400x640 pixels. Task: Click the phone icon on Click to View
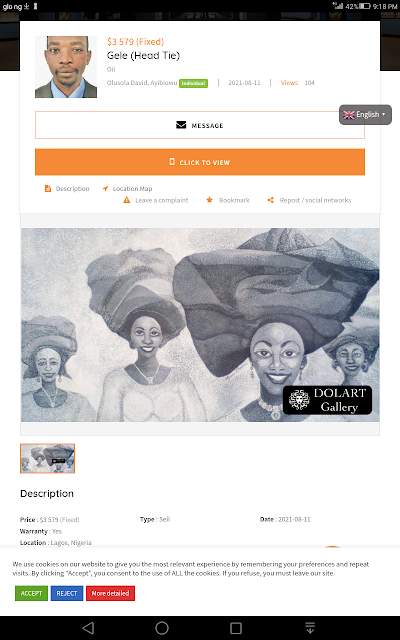pyautogui.click(x=172, y=162)
